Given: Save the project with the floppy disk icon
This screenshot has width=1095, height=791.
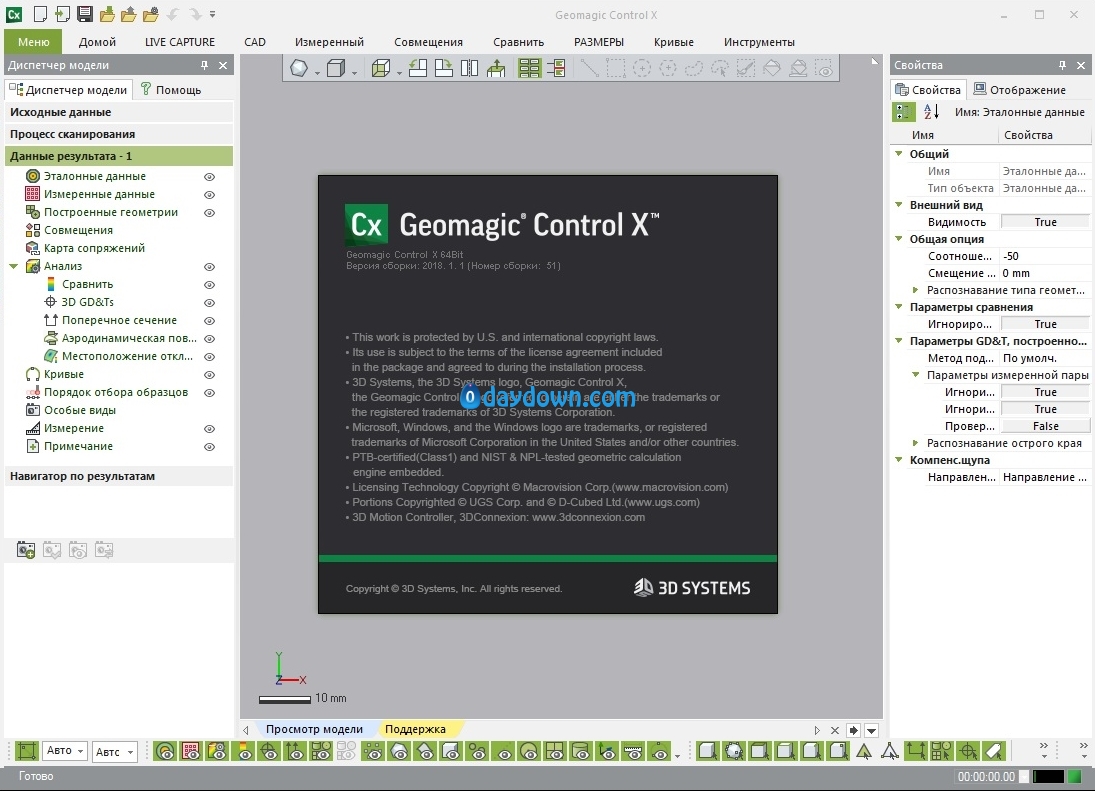Looking at the screenshot, I should [84, 14].
